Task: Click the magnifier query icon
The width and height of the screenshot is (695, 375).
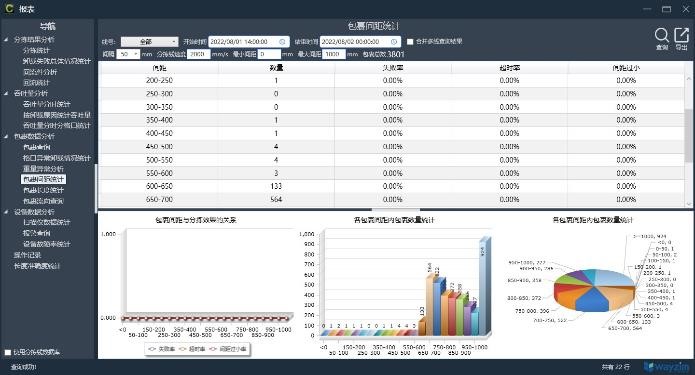Action: 661,35
